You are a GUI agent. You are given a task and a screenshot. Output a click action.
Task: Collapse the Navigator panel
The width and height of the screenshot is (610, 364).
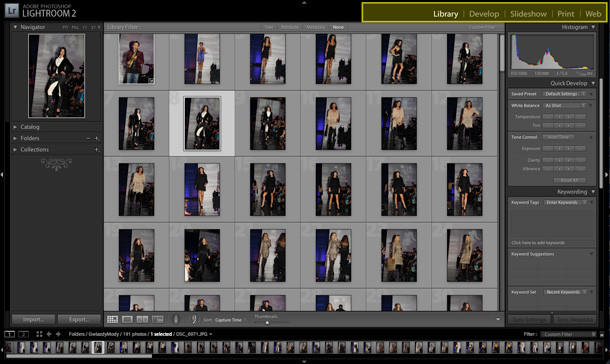click(15, 27)
